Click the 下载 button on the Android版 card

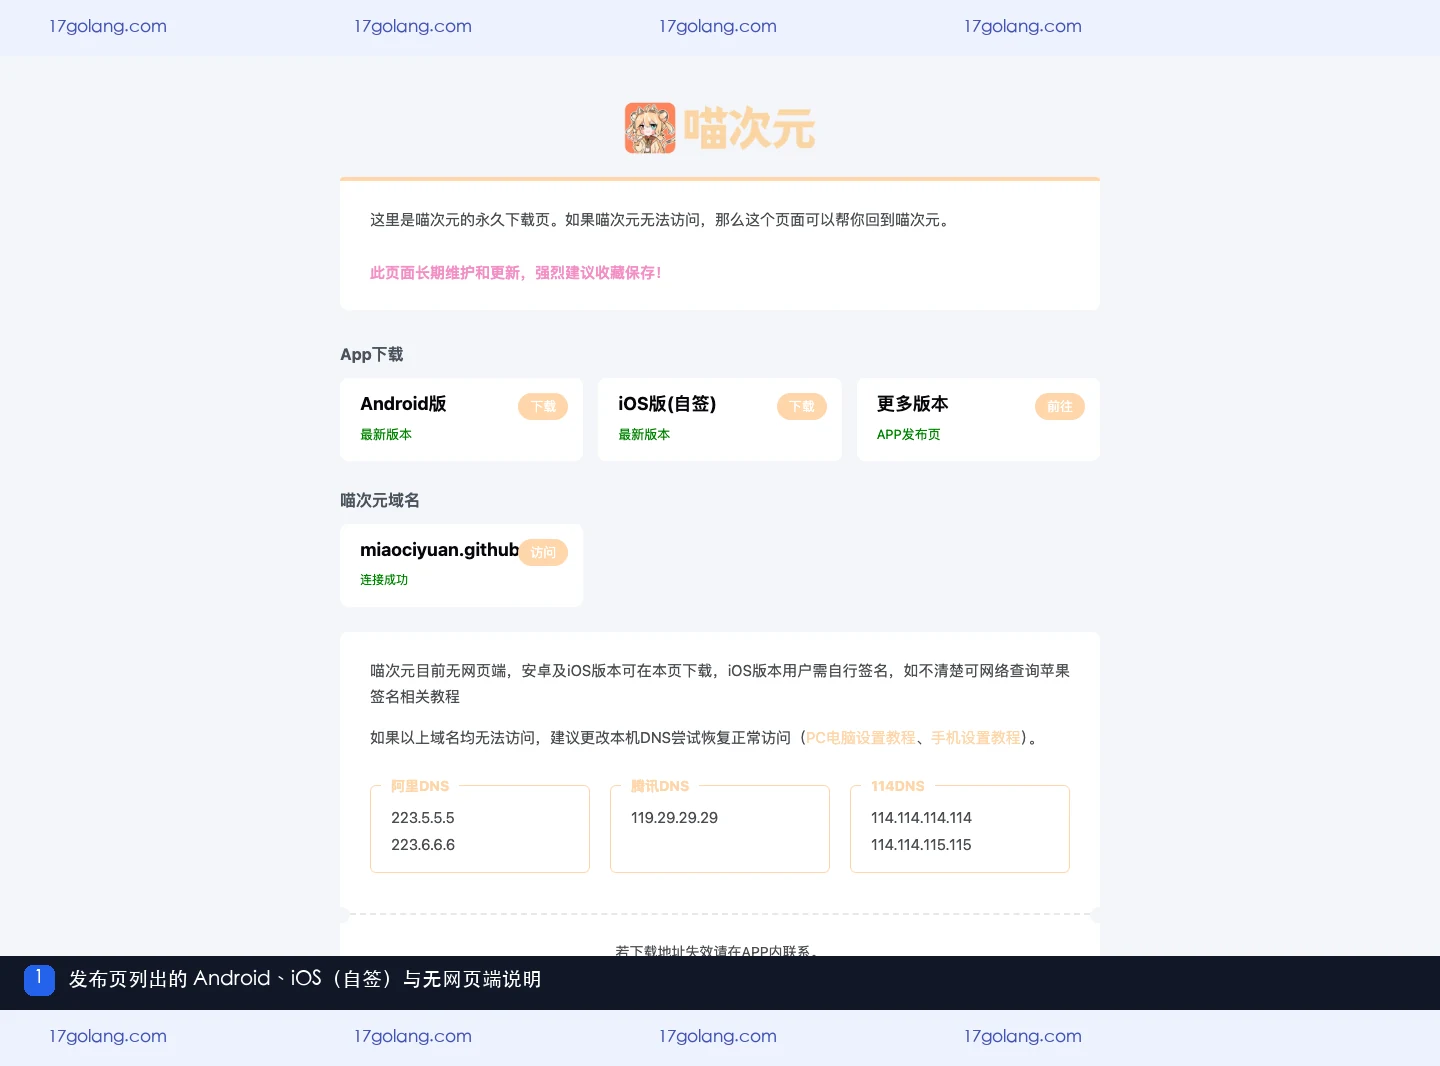543,407
